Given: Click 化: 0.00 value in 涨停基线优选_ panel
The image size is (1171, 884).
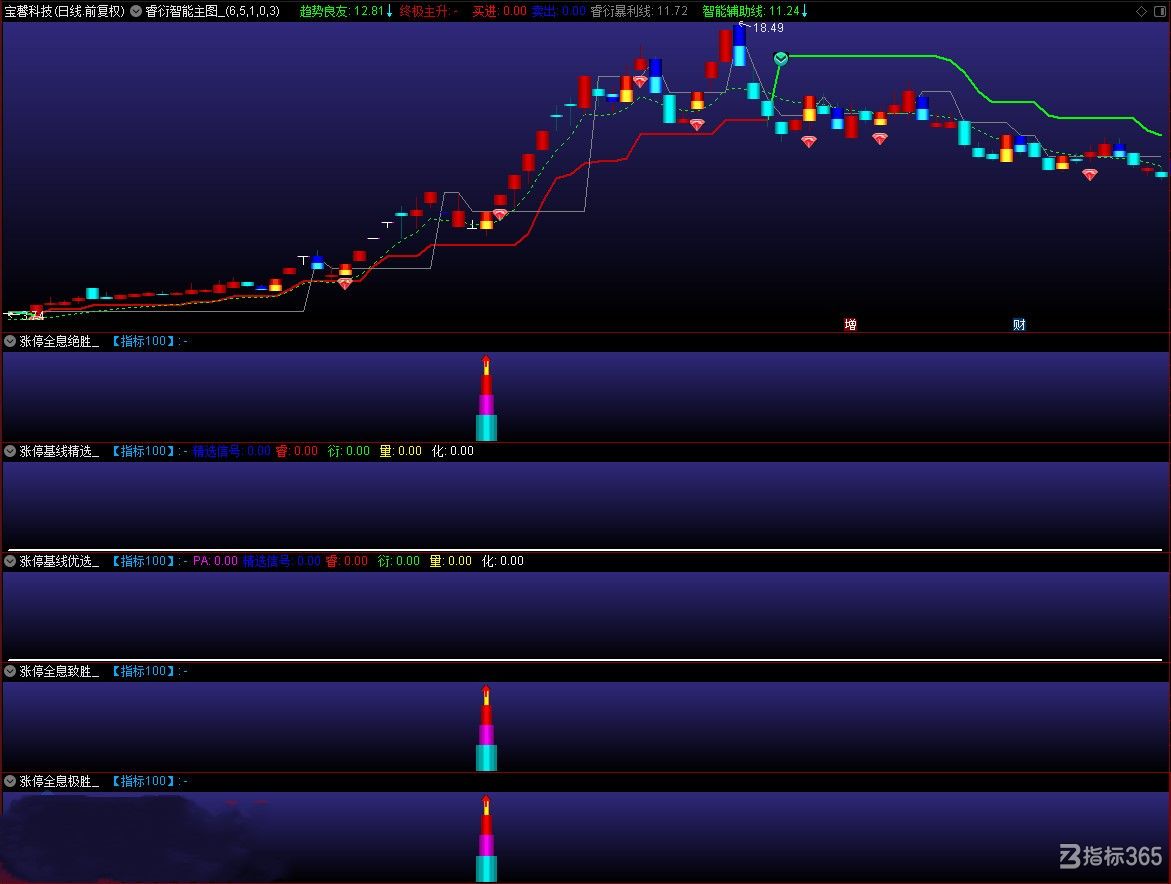Looking at the screenshot, I should [503, 561].
